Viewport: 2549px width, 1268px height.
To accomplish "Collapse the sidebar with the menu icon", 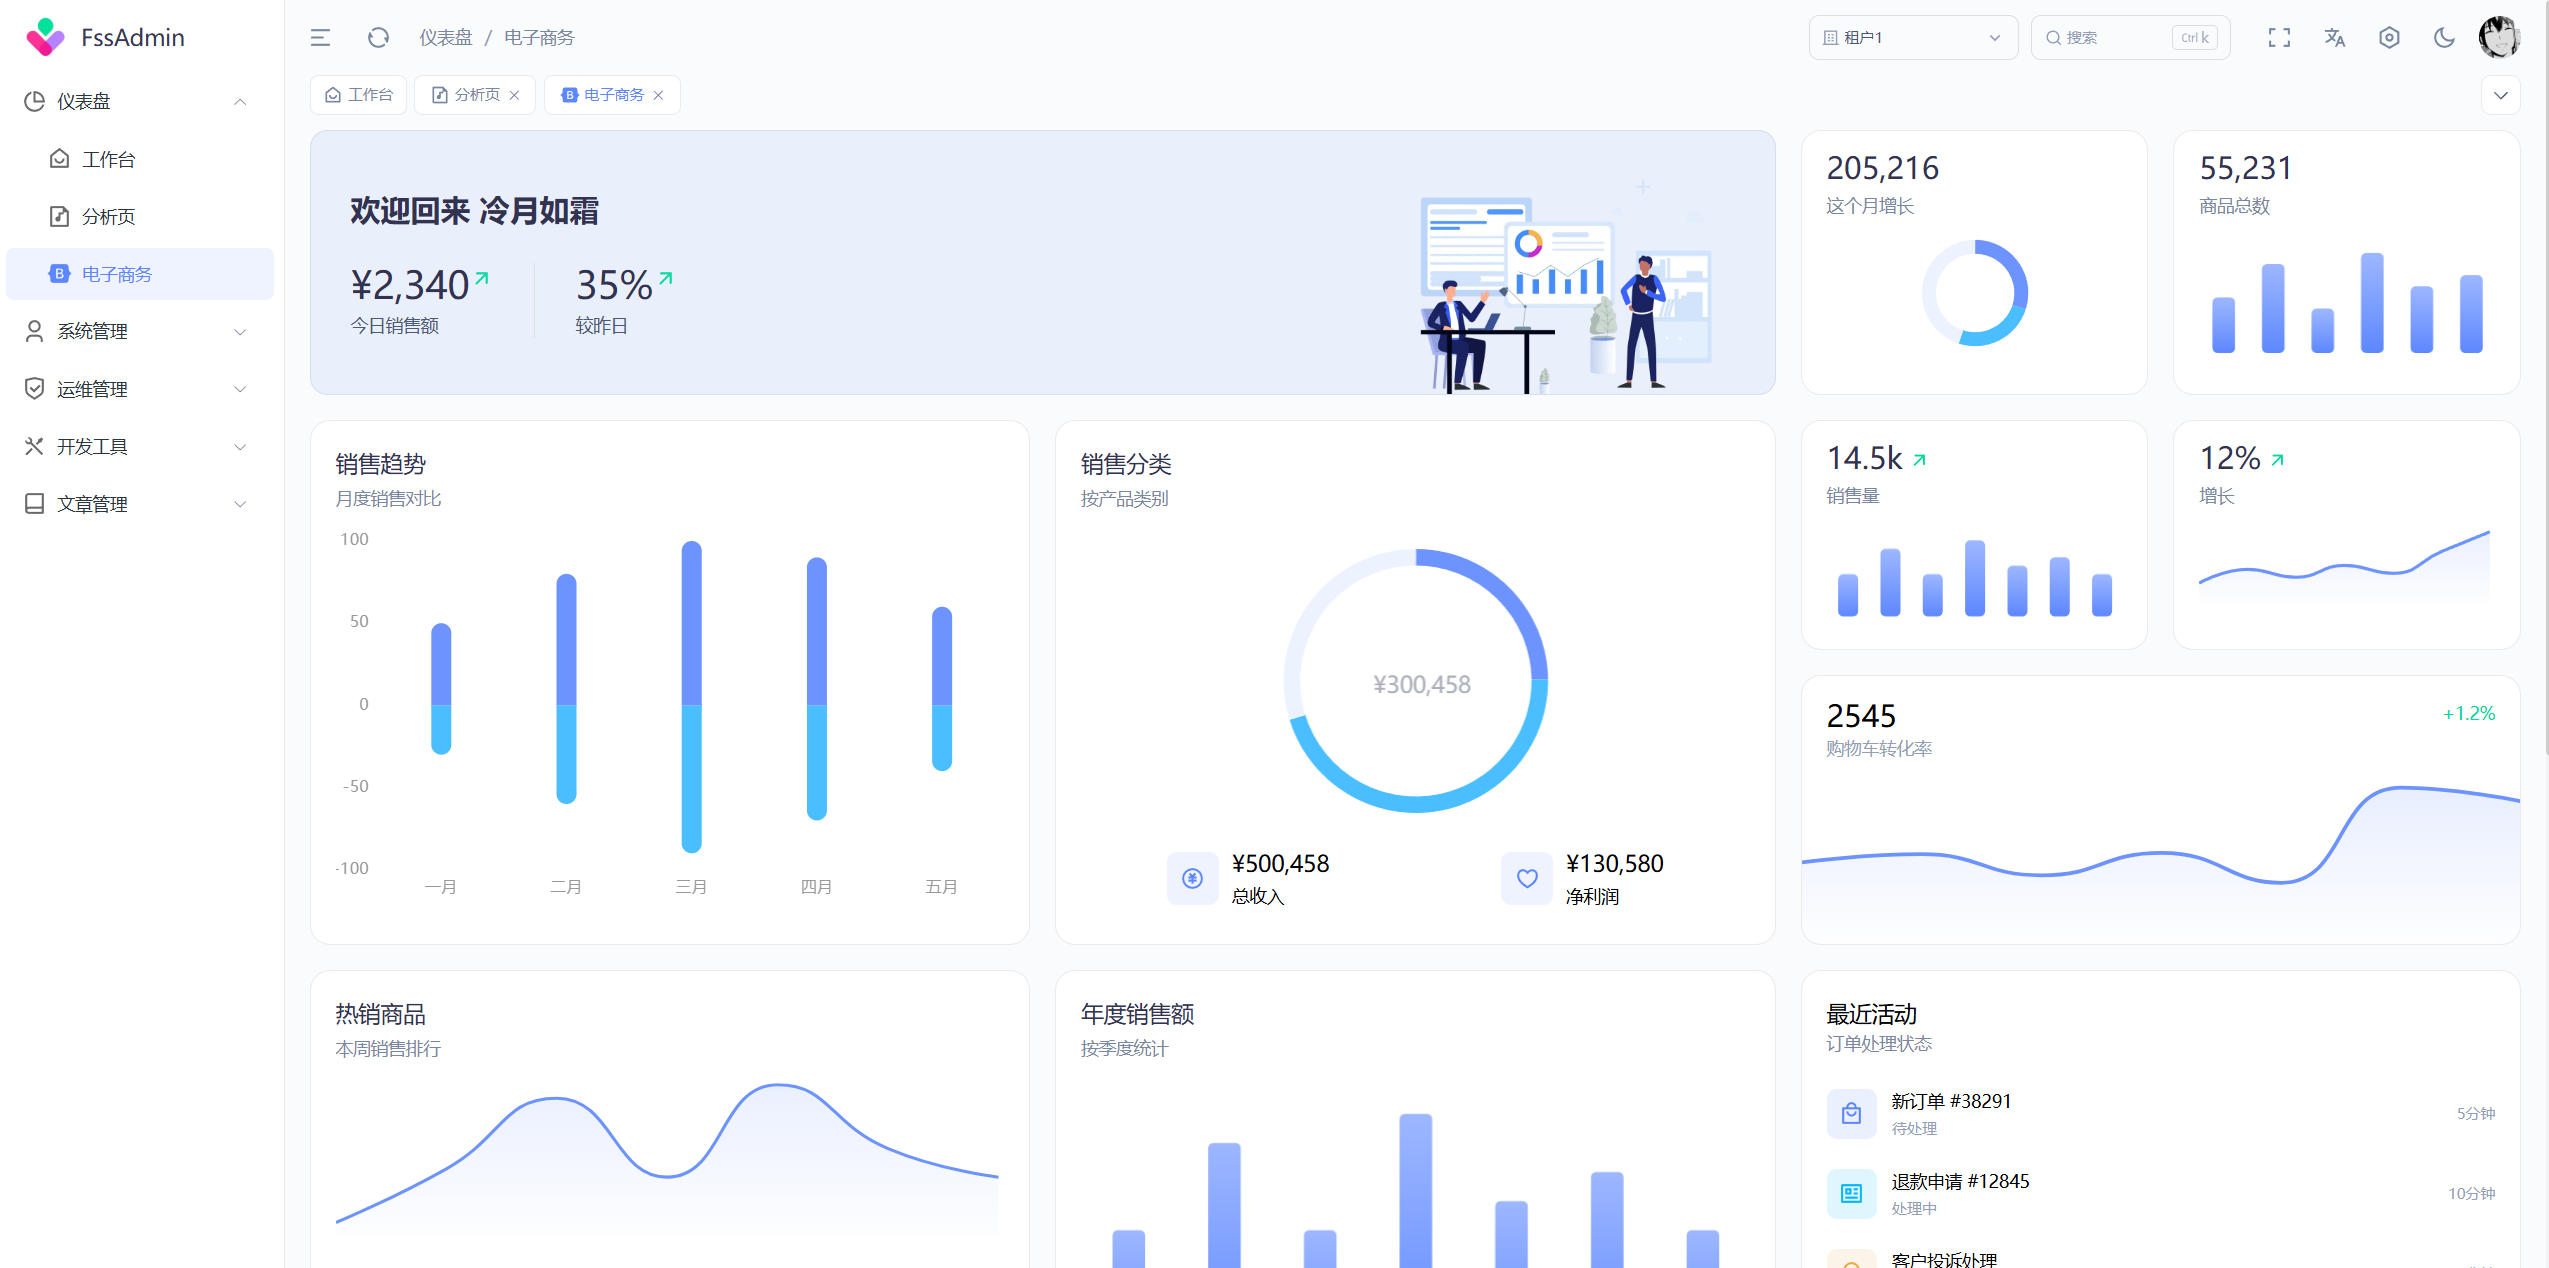I will tap(320, 38).
